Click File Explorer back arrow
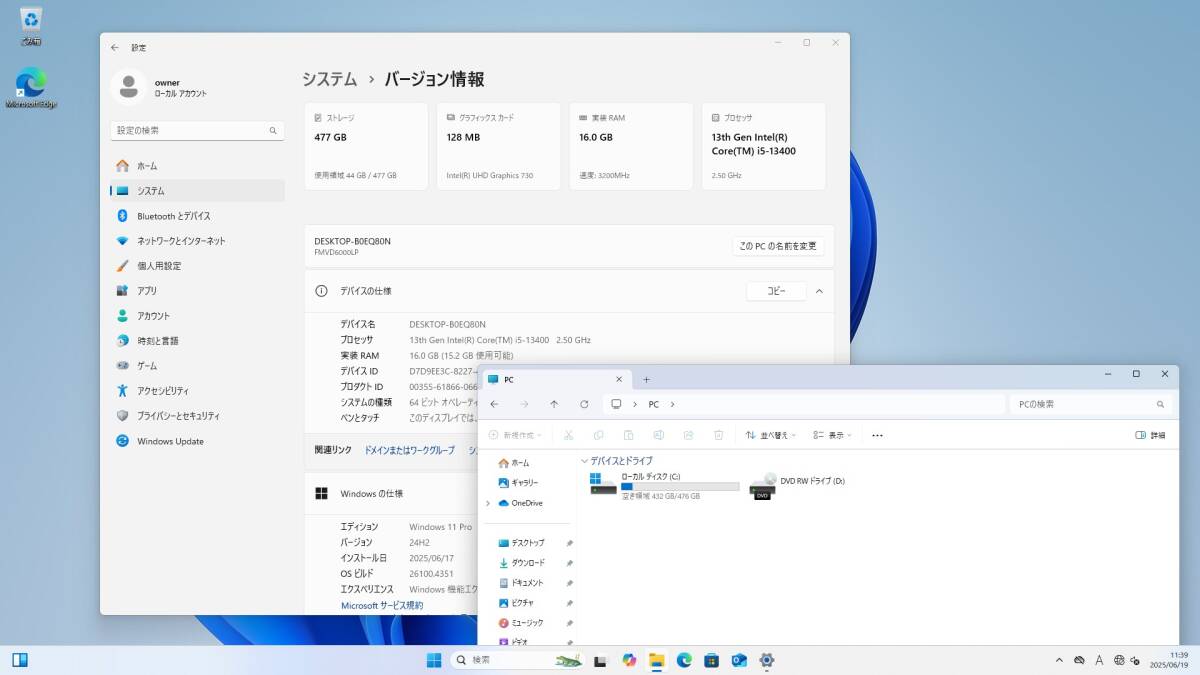Viewport: 1200px width, 675px height. (x=494, y=404)
